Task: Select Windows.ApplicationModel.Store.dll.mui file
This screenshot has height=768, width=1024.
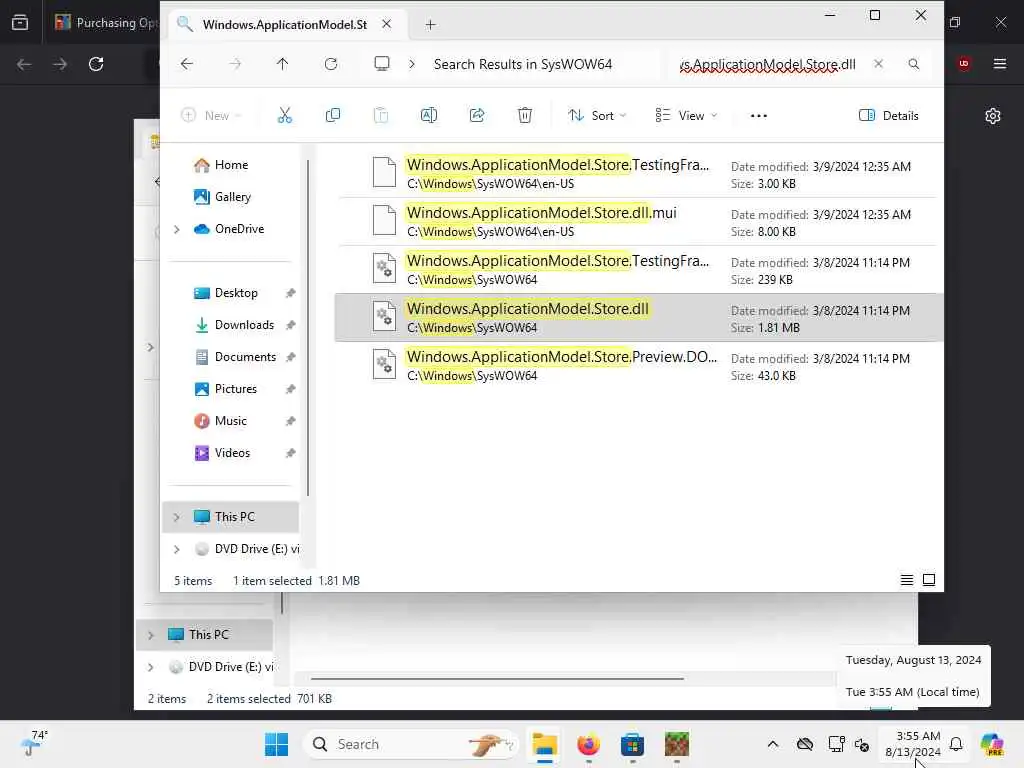Action: tap(639, 222)
